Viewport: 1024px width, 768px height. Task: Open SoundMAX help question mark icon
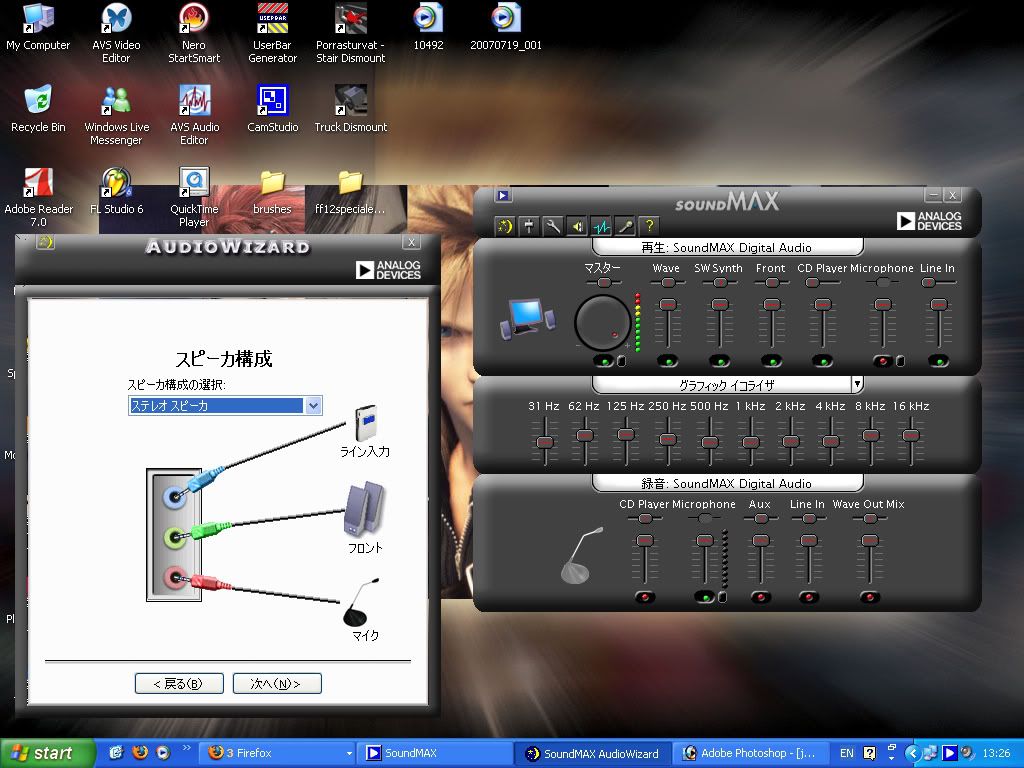click(650, 226)
